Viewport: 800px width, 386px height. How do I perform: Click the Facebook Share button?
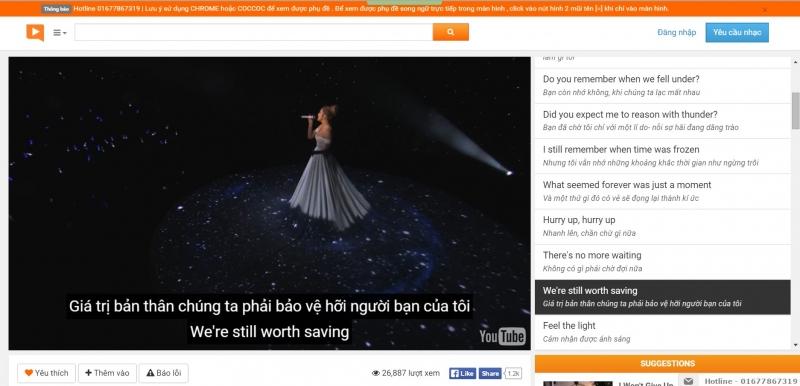490,374
